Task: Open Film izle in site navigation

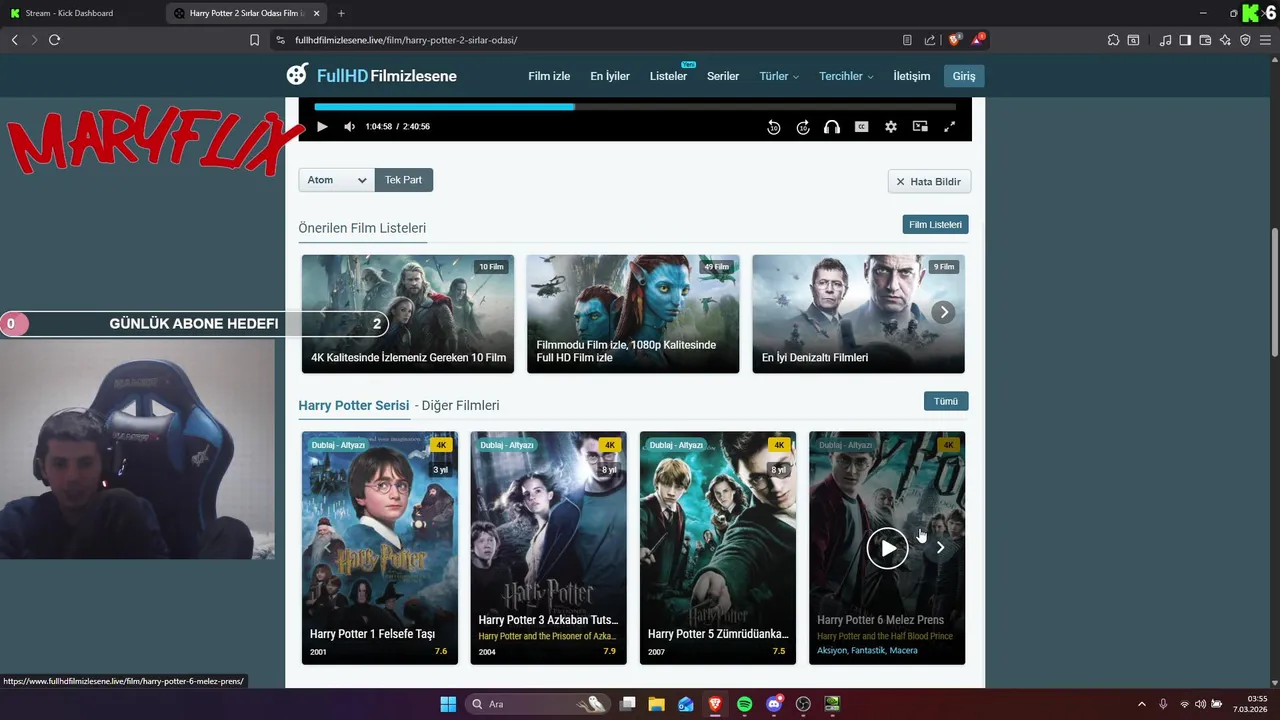Action: 549,76
